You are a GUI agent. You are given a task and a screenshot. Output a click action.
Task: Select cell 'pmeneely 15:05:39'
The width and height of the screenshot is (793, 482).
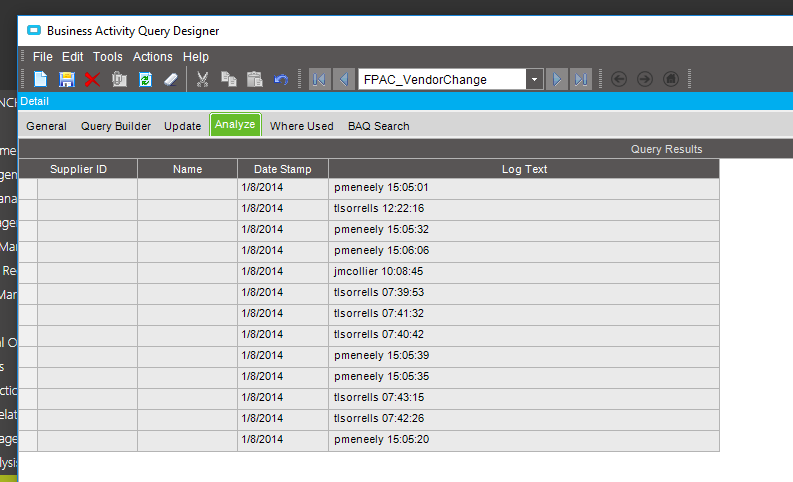point(524,356)
